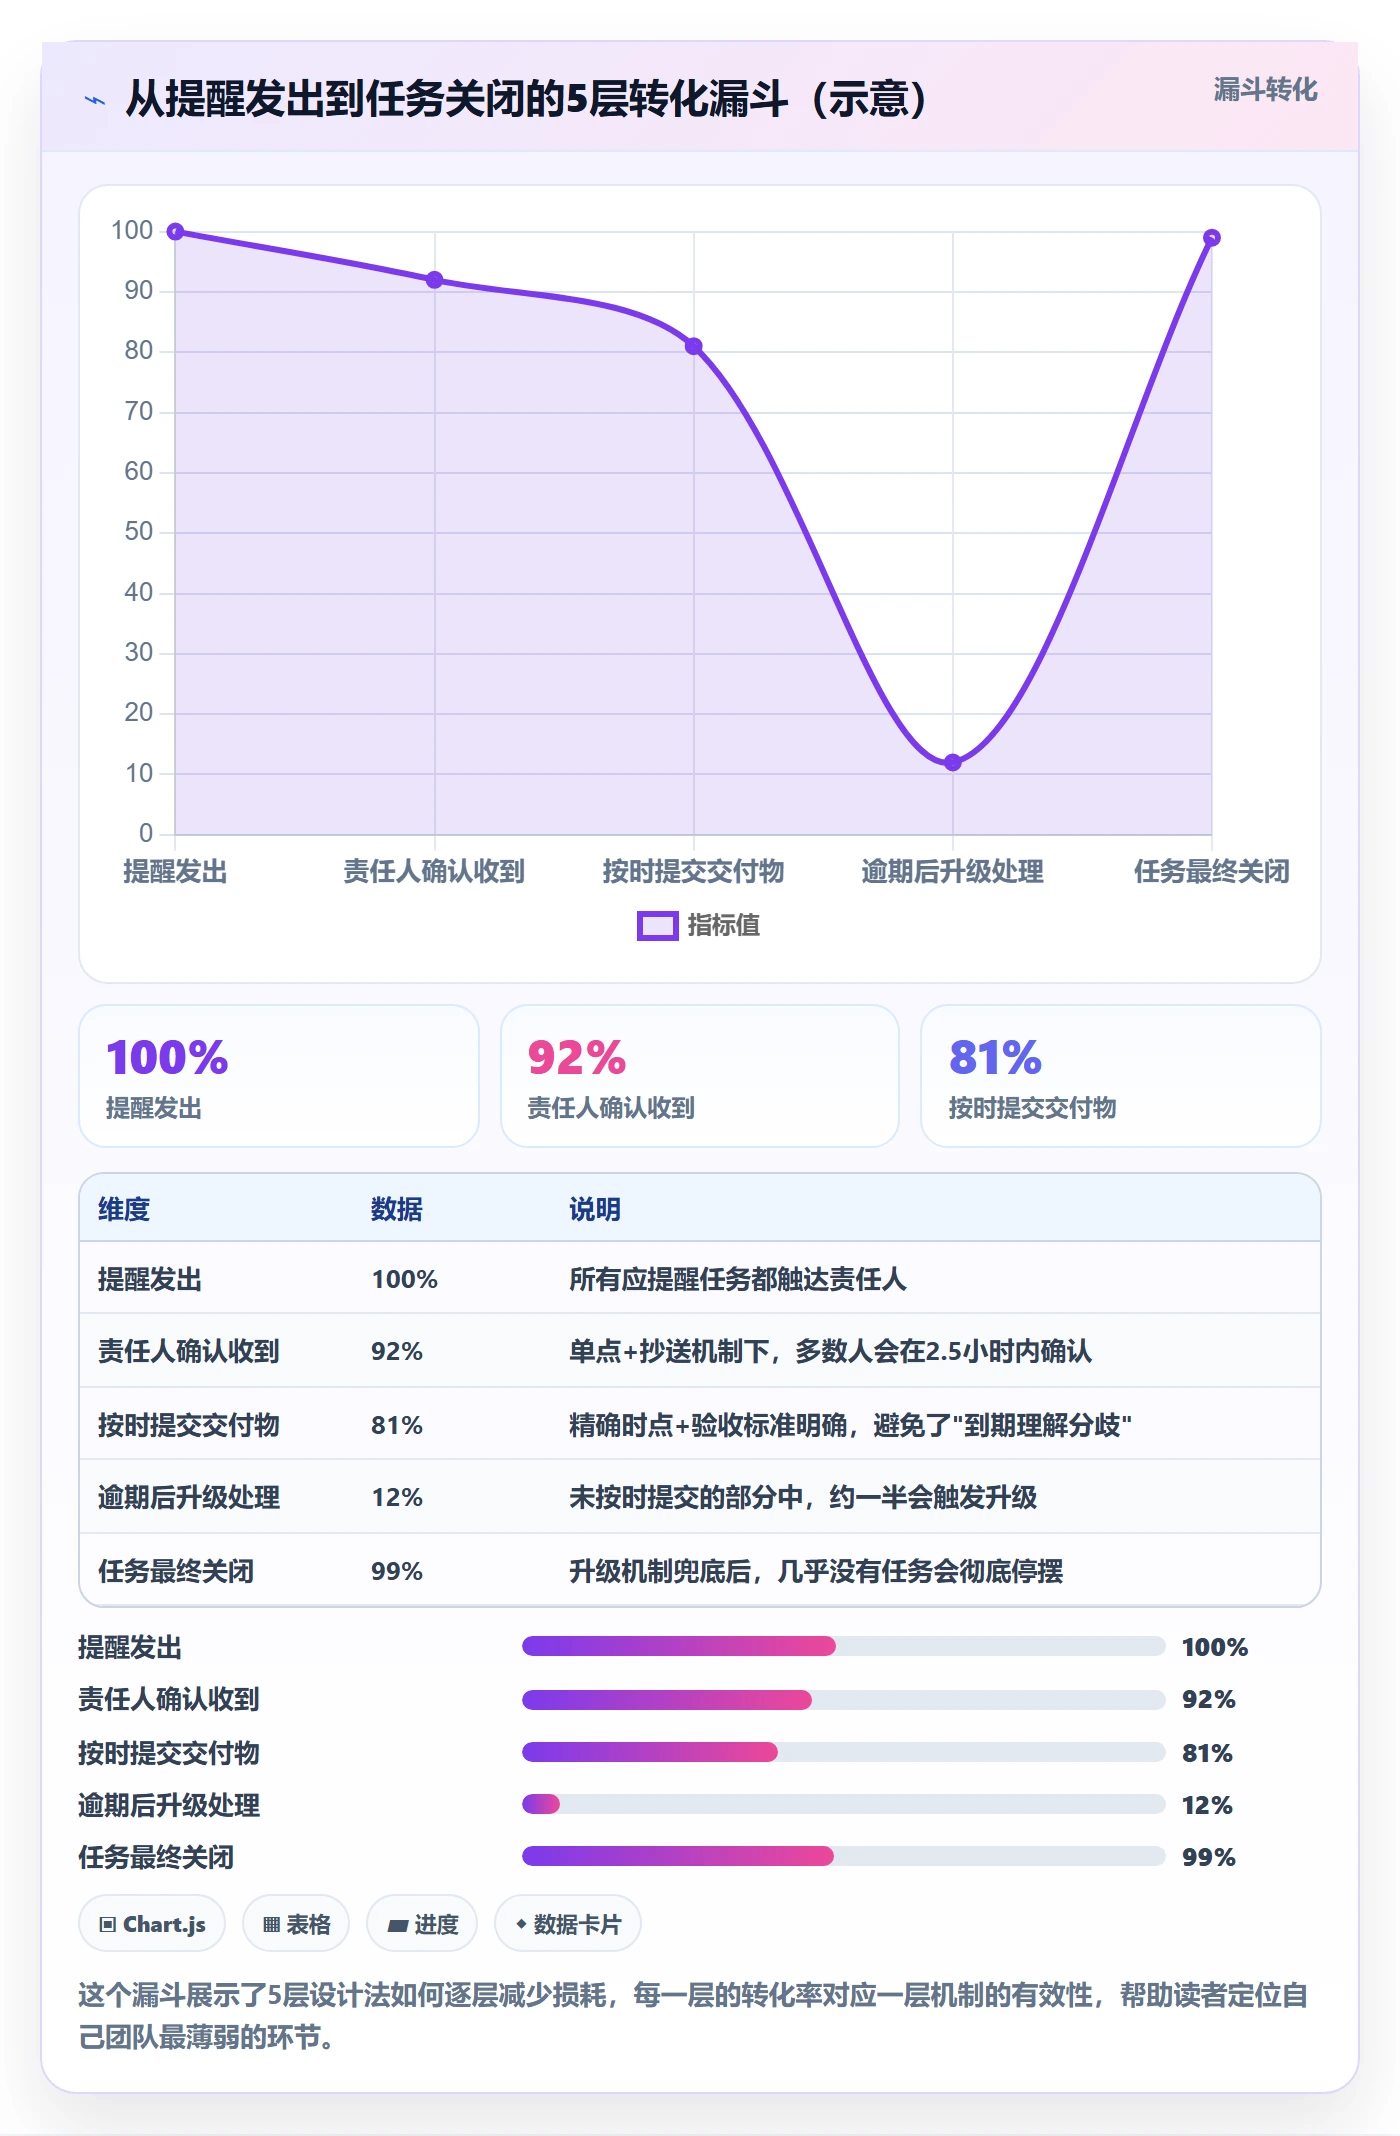Click the 漏斗转化 badge in the header

pyautogui.click(x=1265, y=90)
